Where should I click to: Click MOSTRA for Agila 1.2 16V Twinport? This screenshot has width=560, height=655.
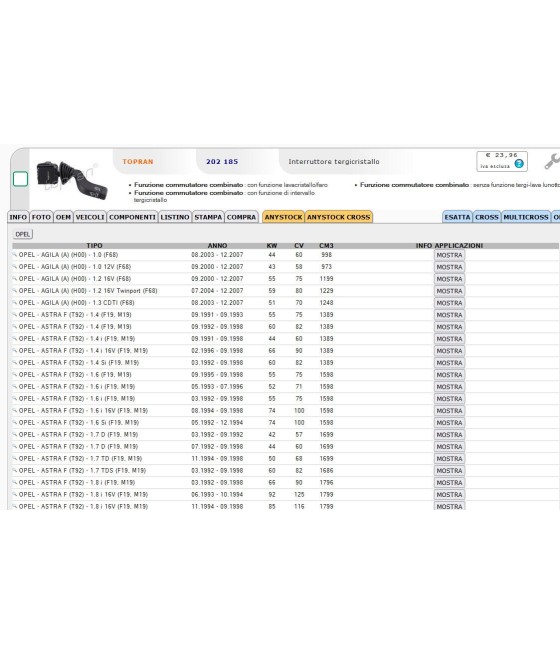[x=449, y=291]
